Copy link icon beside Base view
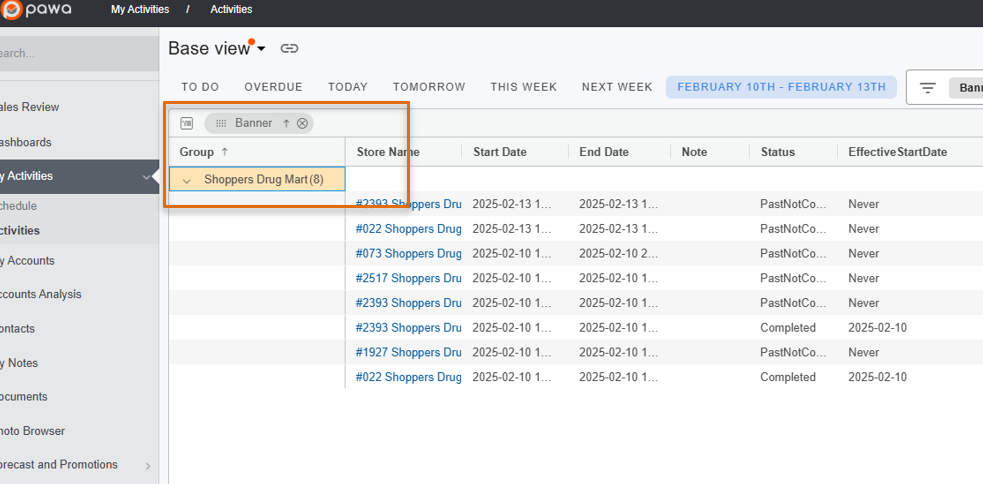The height and width of the screenshot is (484, 983). pos(289,48)
